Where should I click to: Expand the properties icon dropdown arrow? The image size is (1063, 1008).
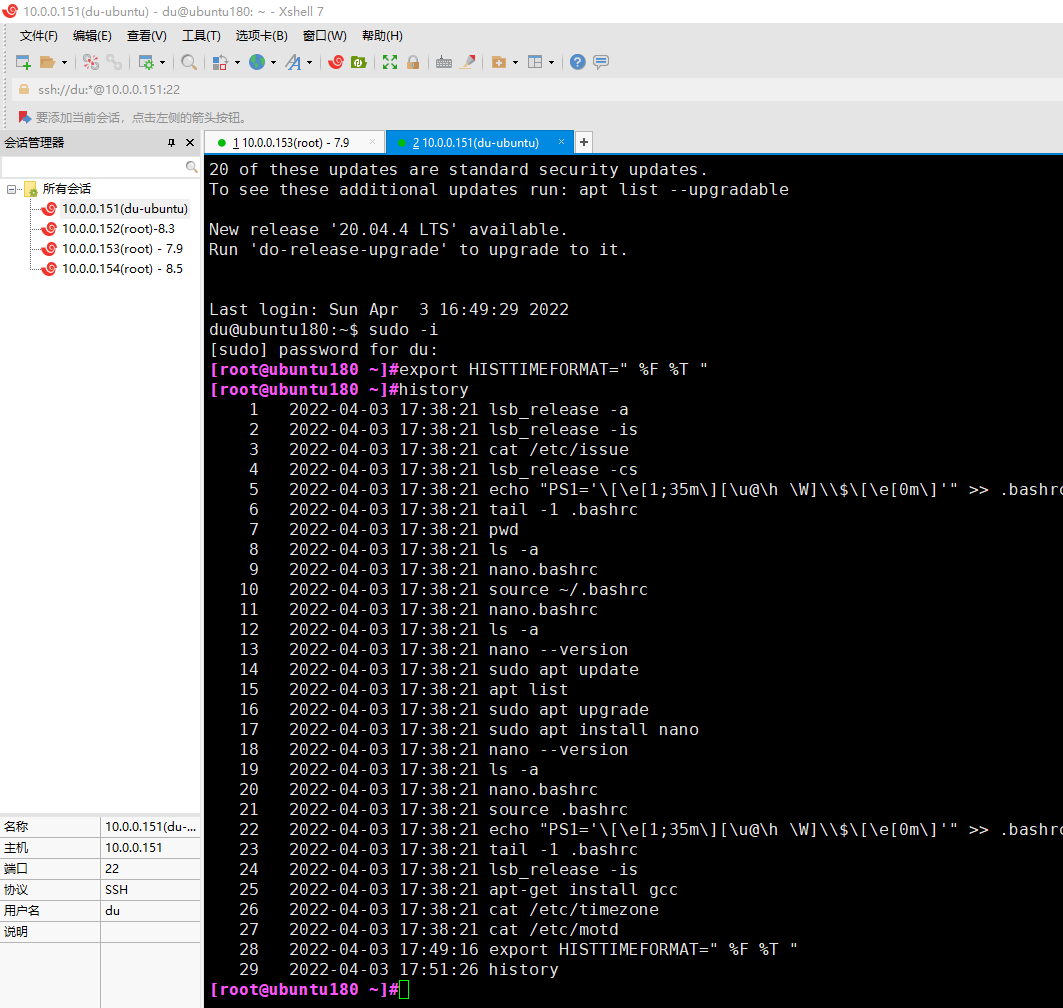[x=162, y=62]
